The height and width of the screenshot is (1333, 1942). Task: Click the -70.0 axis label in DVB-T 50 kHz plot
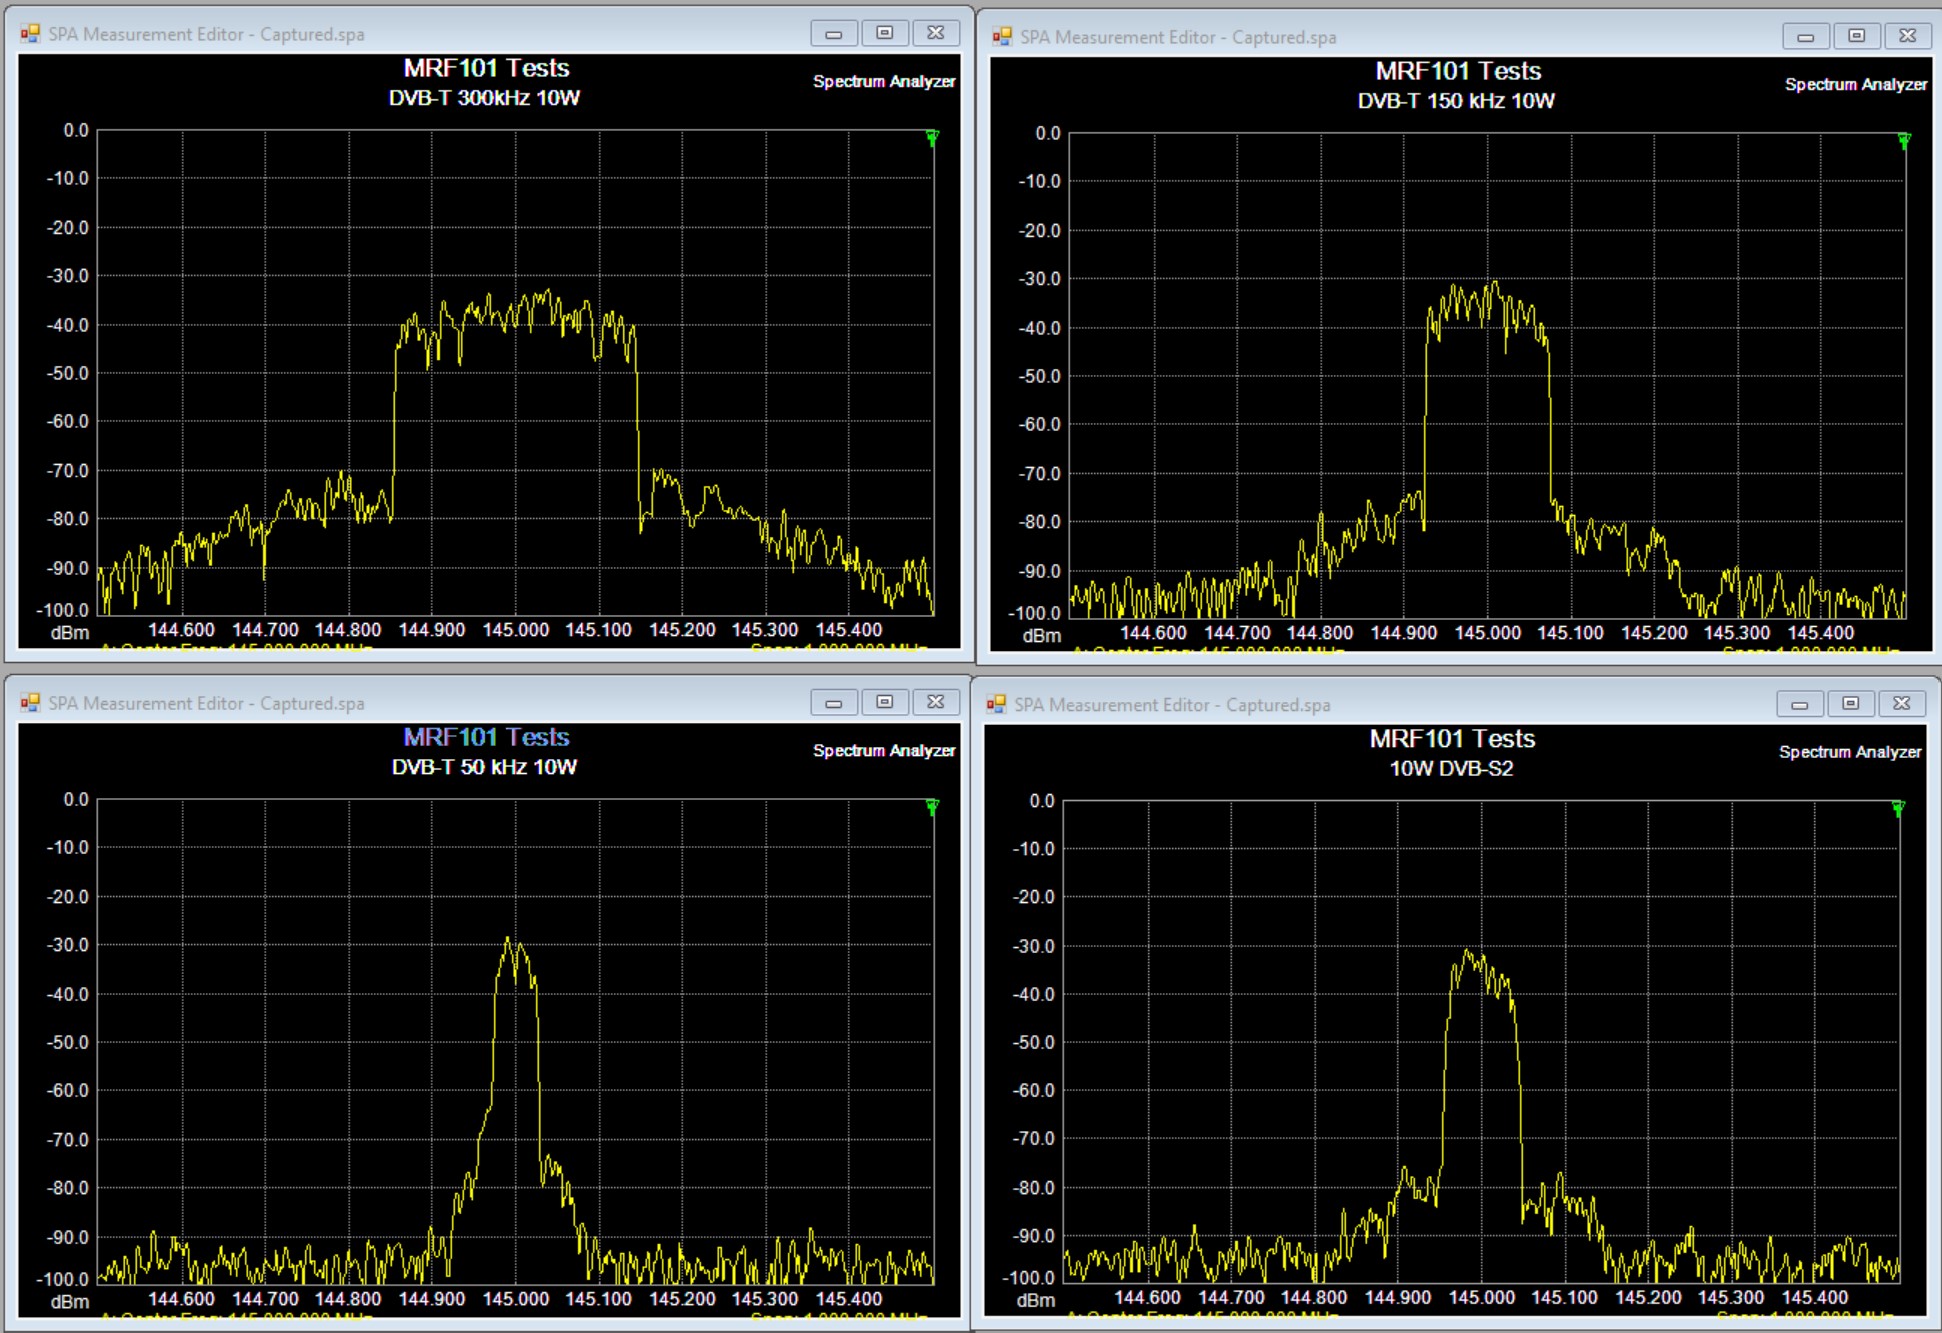tap(68, 1140)
